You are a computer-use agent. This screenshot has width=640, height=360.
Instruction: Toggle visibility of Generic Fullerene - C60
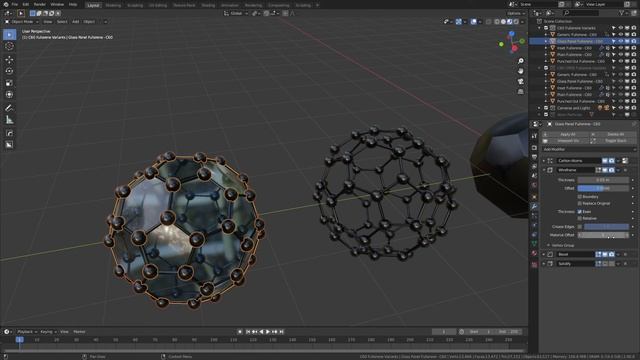point(620,35)
